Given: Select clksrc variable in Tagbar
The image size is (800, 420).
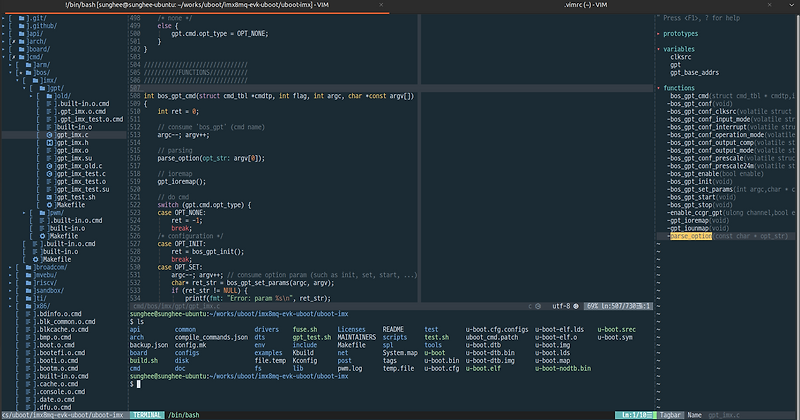Looking at the screenshot, I should click(681, 57).
